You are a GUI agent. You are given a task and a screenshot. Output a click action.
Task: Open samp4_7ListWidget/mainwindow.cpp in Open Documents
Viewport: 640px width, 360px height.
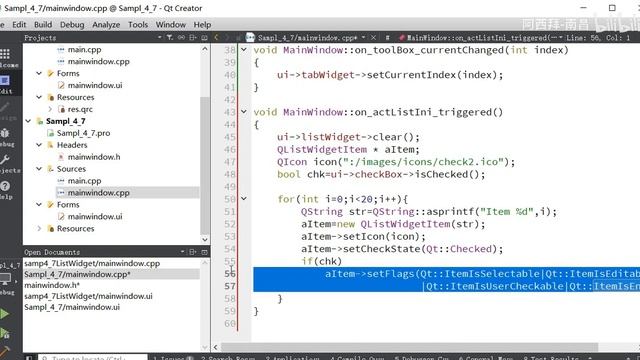[x=92, y=263]
